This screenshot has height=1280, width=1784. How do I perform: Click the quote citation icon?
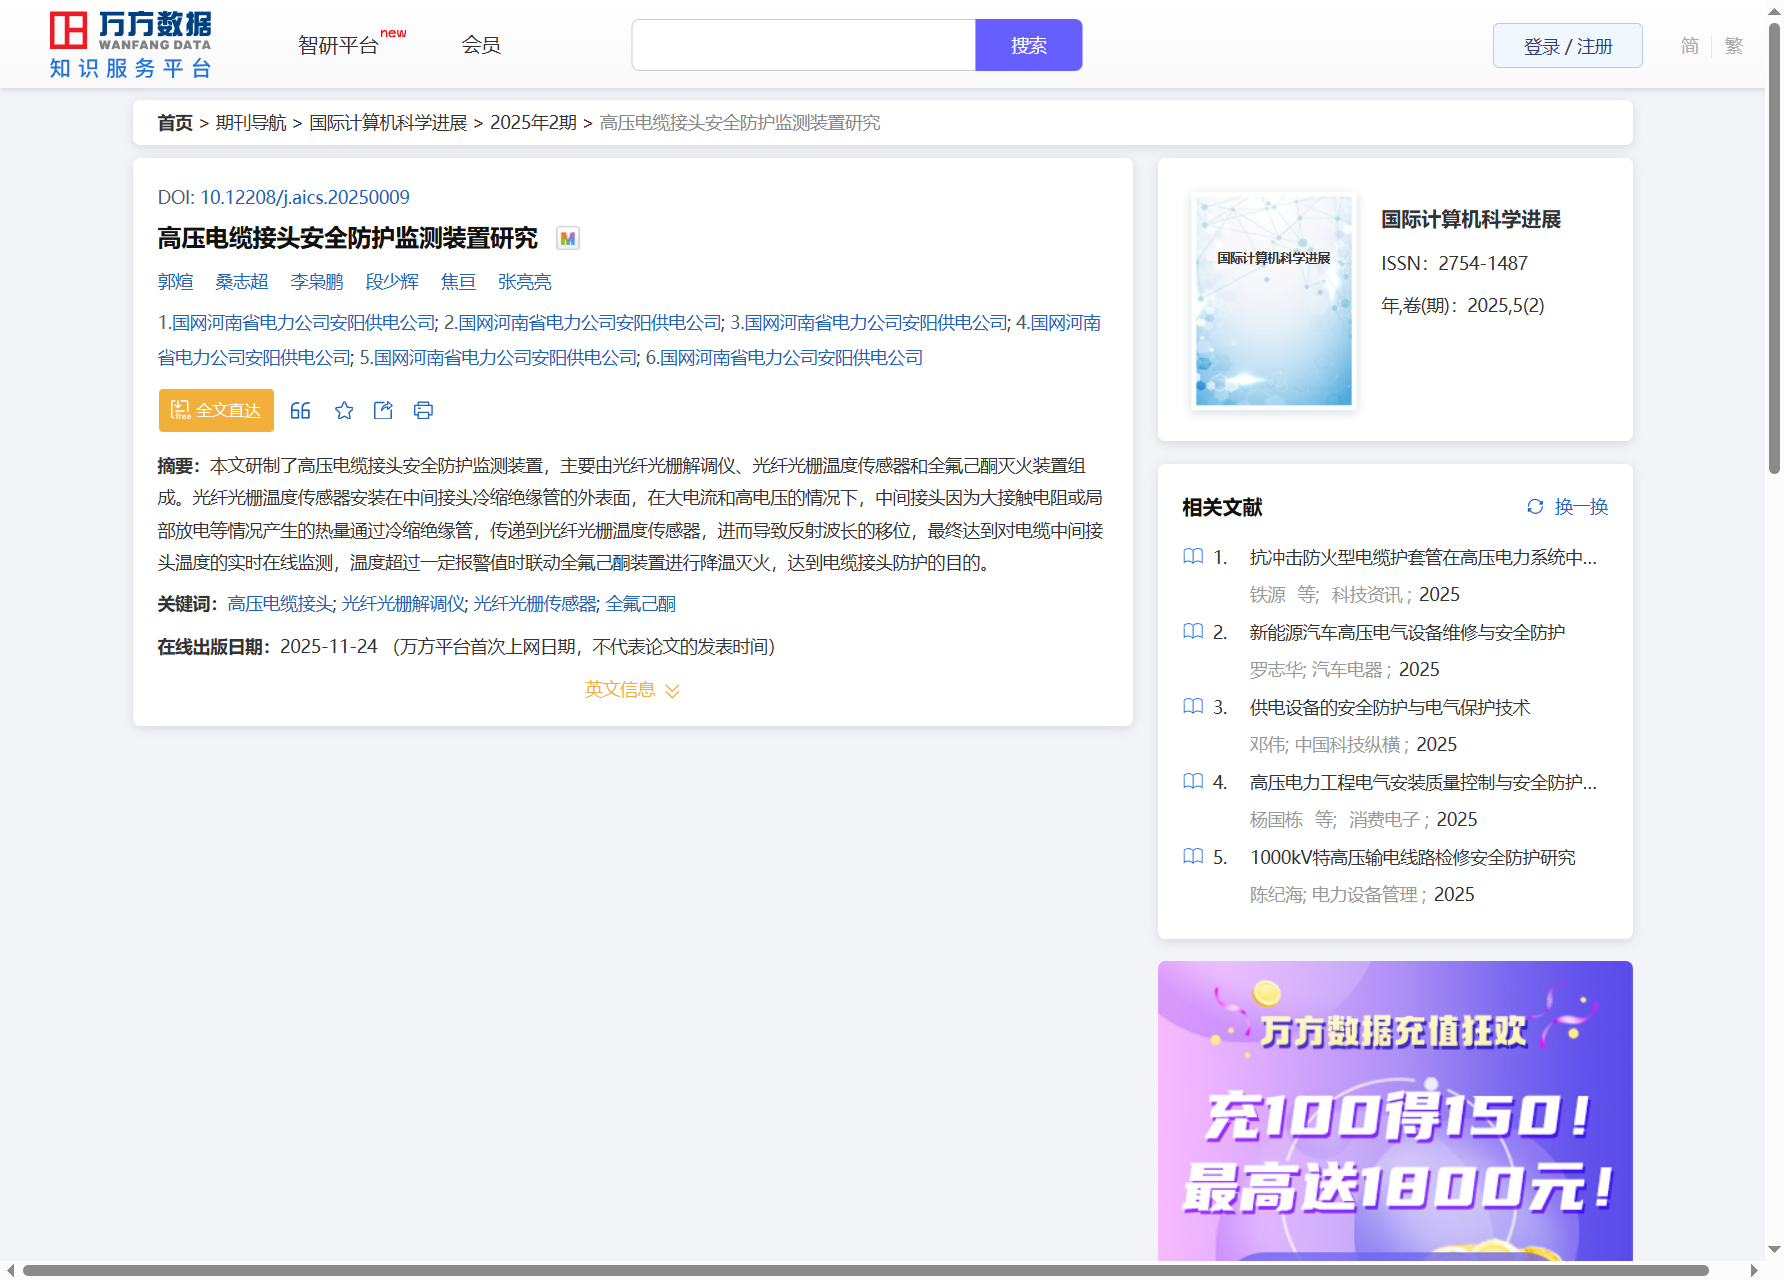300,411
